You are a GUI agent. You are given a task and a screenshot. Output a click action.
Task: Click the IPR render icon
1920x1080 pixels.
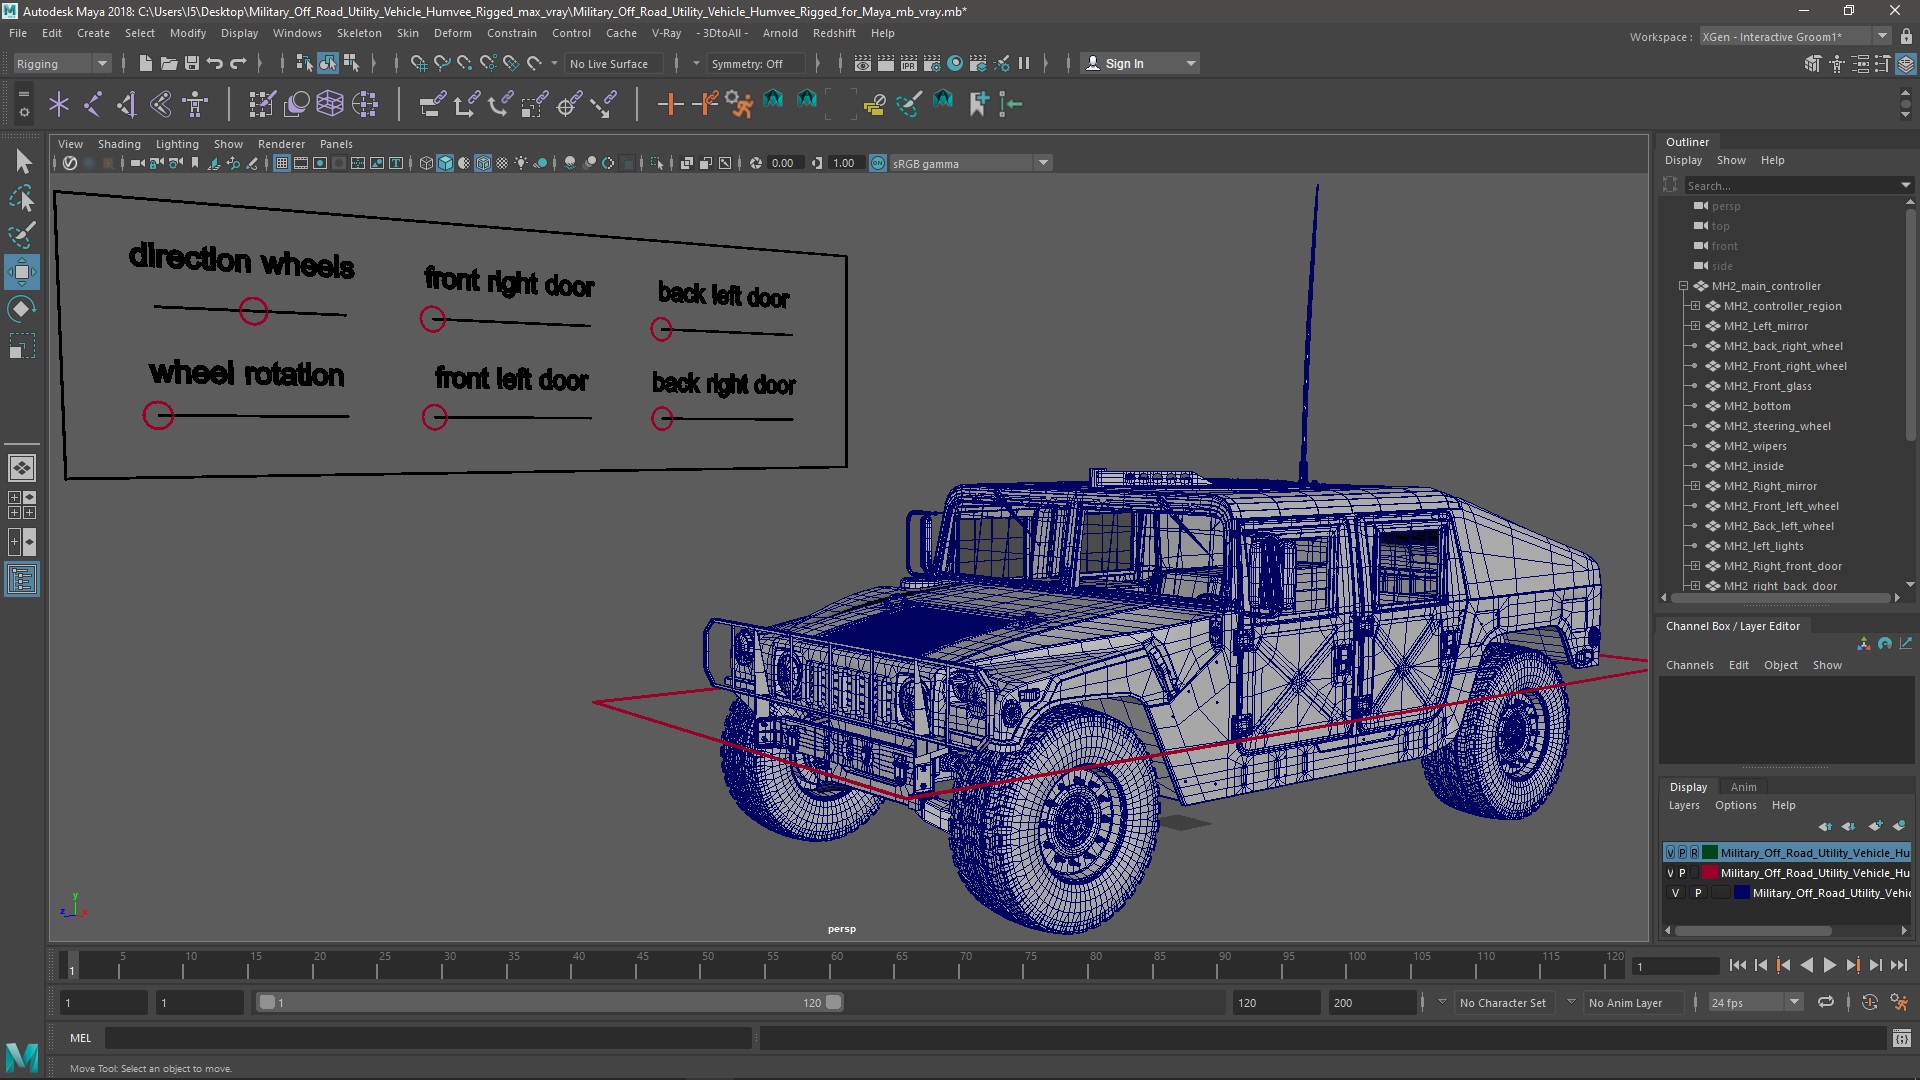[908, 63]
